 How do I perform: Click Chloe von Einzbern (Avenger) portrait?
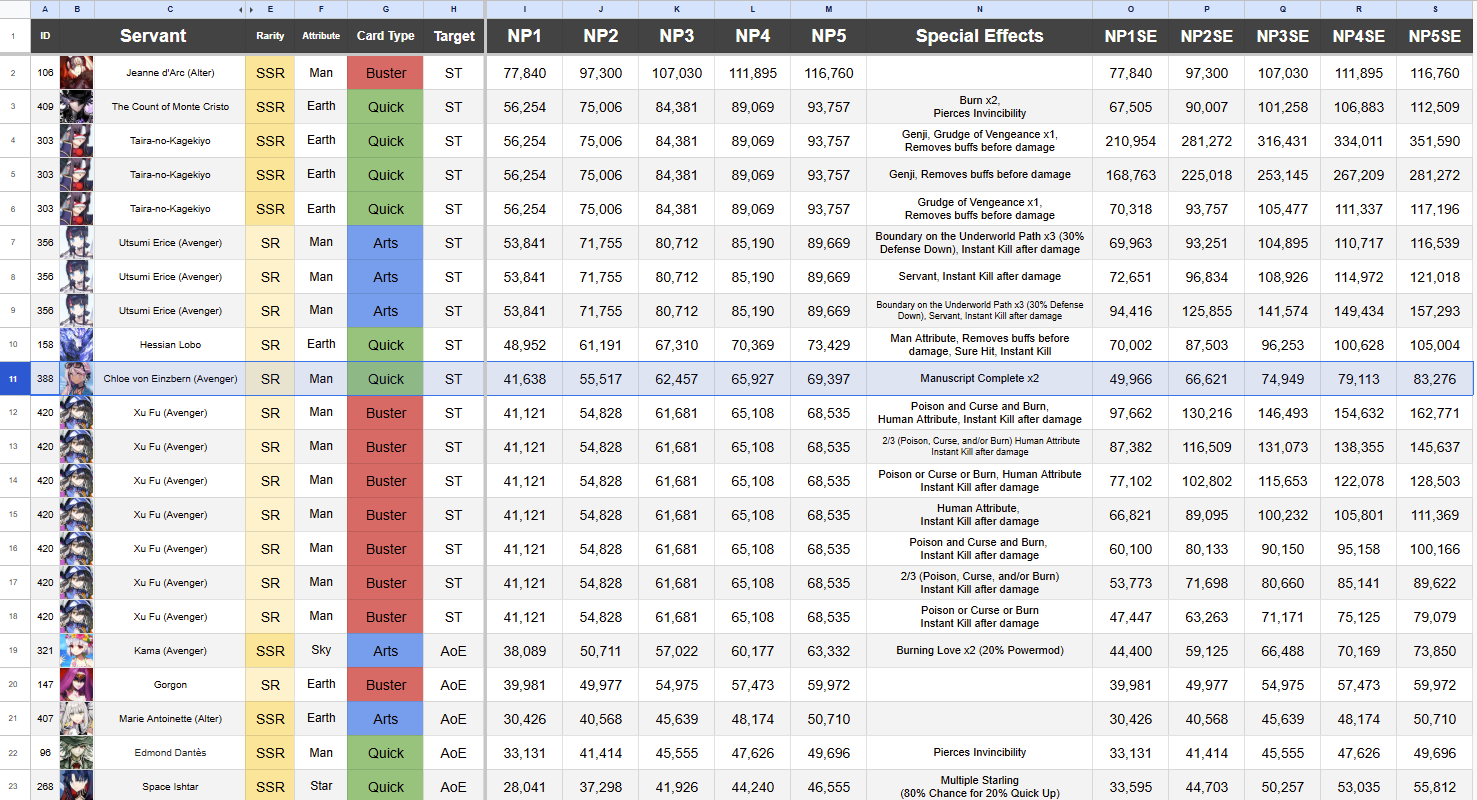[76, 379]
